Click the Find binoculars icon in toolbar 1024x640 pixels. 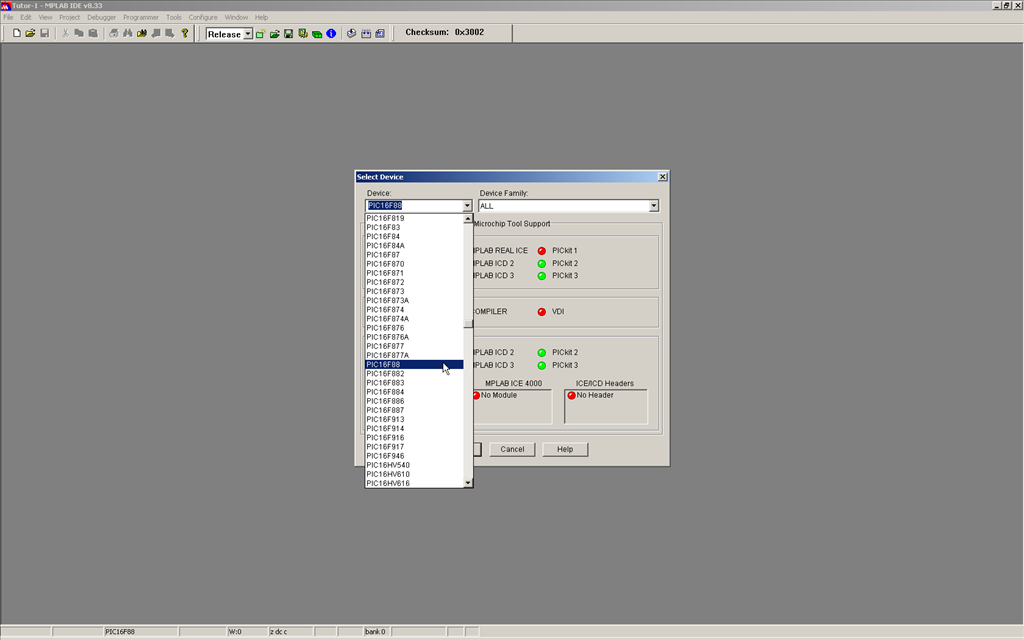128,34
